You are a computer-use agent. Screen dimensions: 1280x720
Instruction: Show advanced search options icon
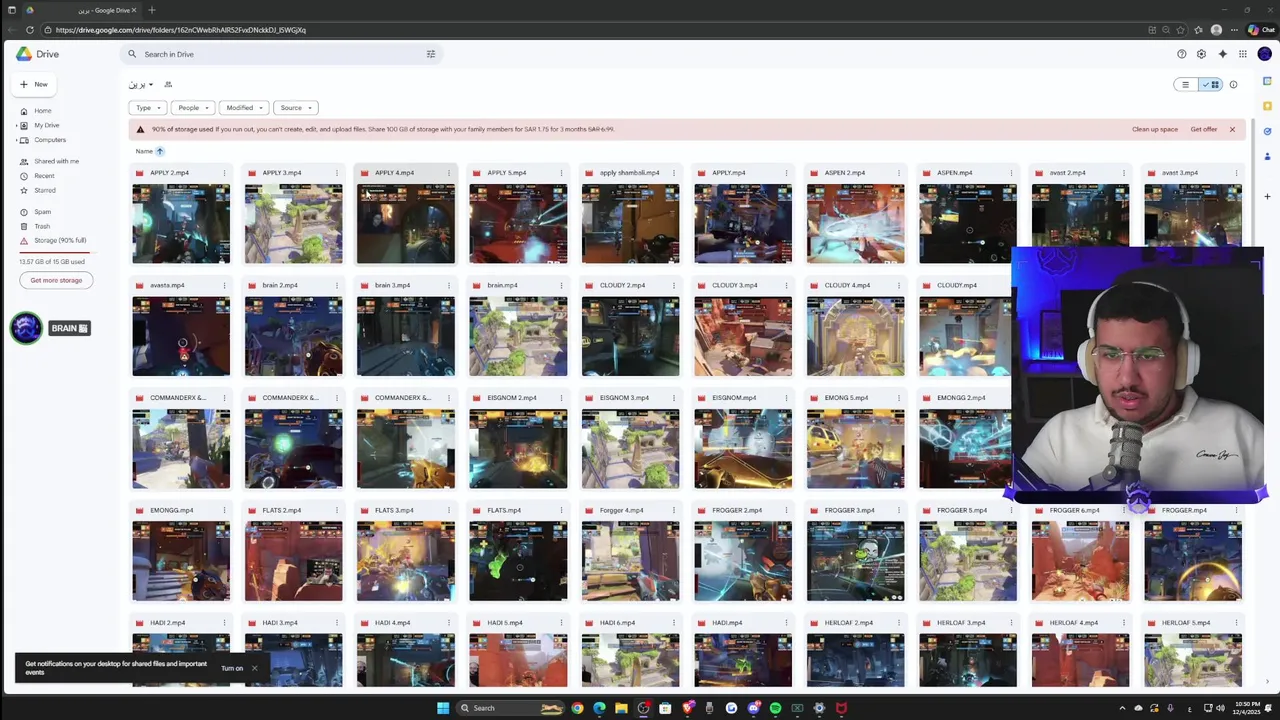[x=431, y=54]
